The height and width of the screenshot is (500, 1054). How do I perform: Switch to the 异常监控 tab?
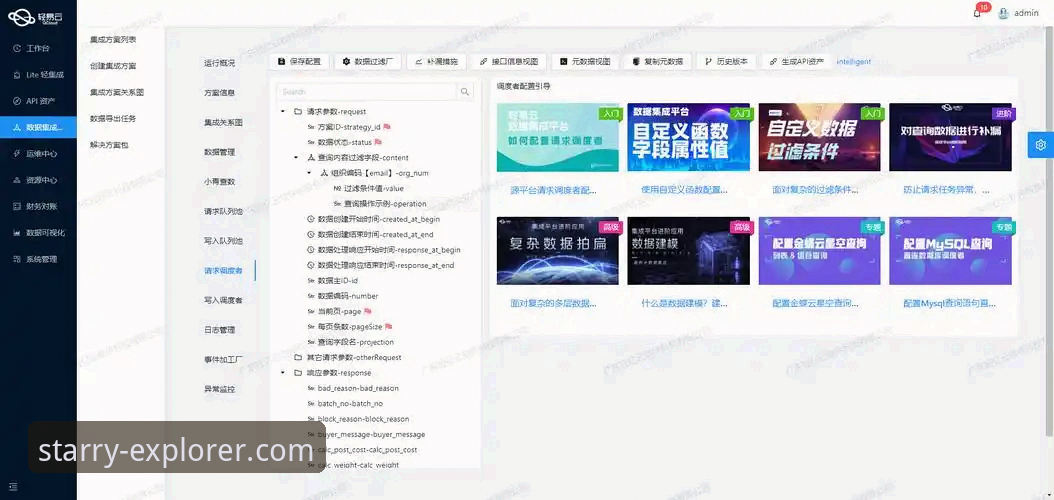(x=219, y=389)
